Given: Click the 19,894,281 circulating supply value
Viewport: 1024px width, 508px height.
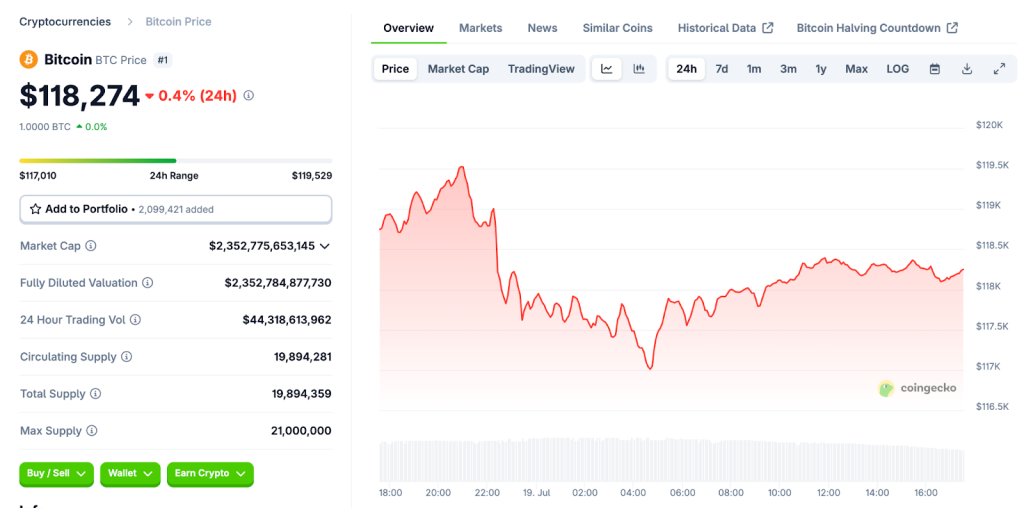Looking at the screenshot, I should 302,357.
